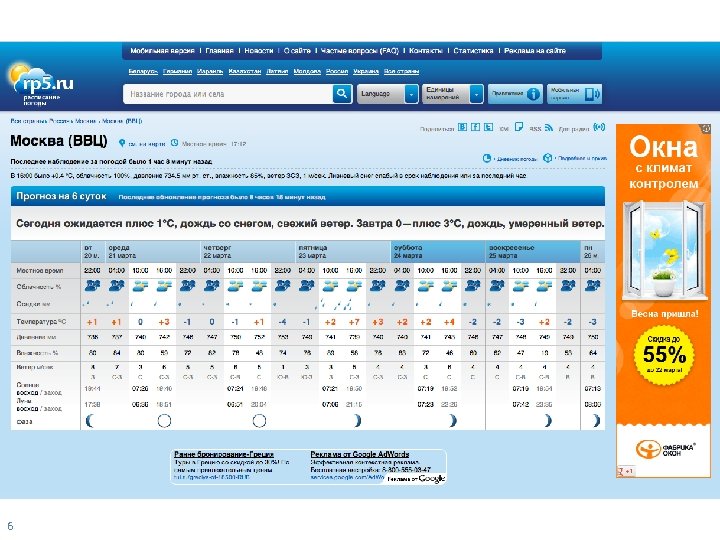
Task: Select the четверг 22 марта column header
Action: coord(248,251)
